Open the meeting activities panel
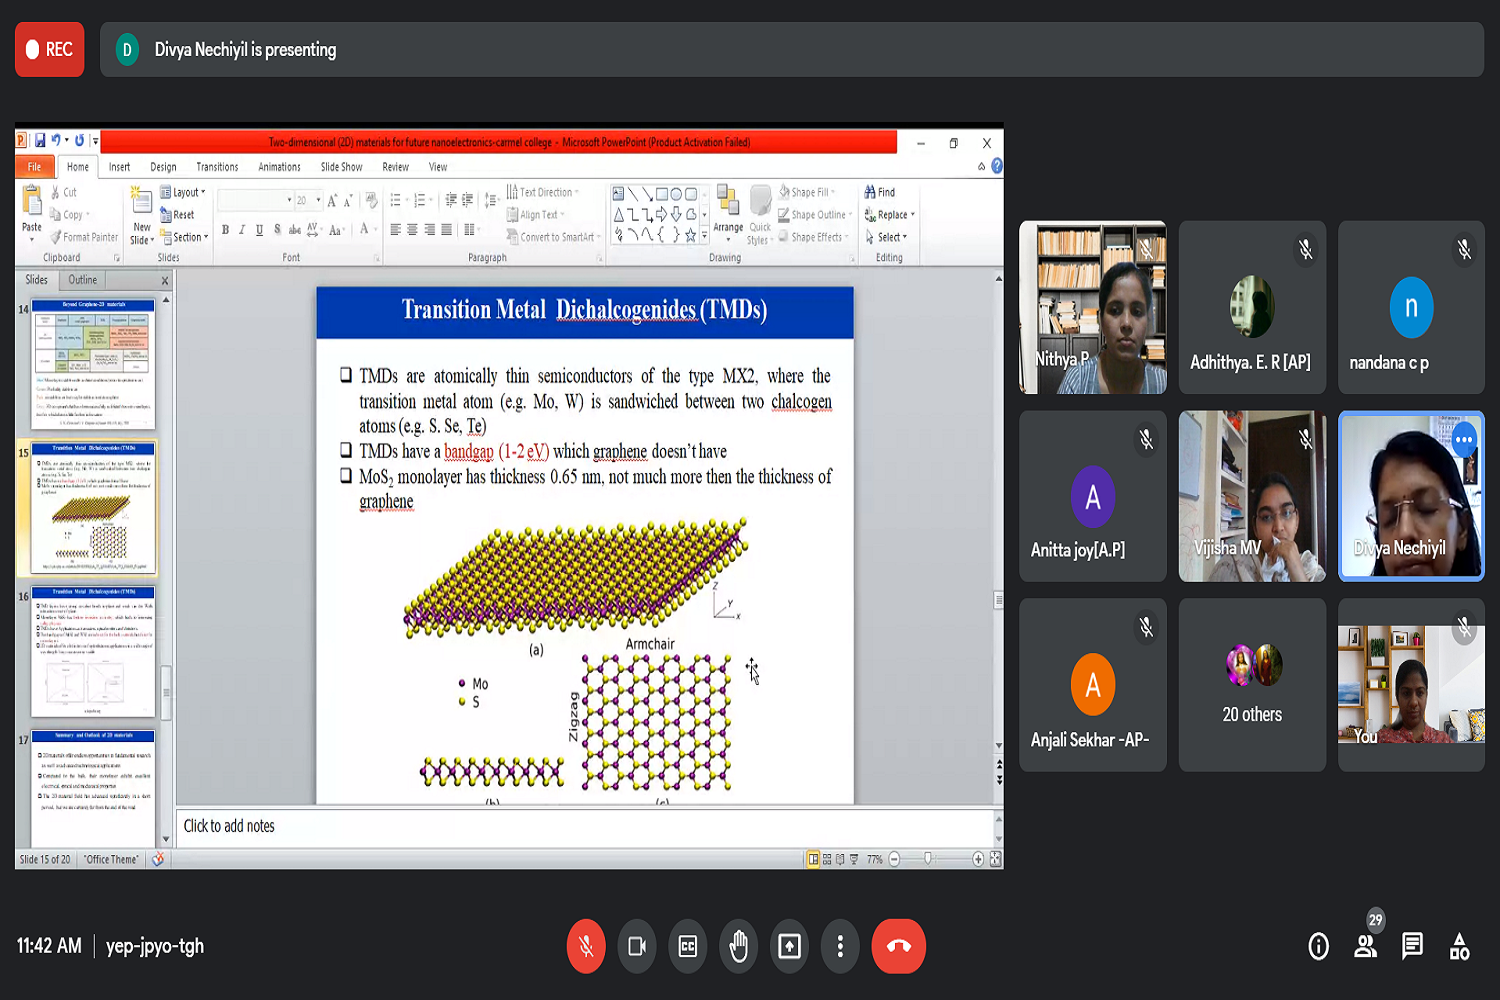Screen dimensions: 1500x1000 (1459, 946)
